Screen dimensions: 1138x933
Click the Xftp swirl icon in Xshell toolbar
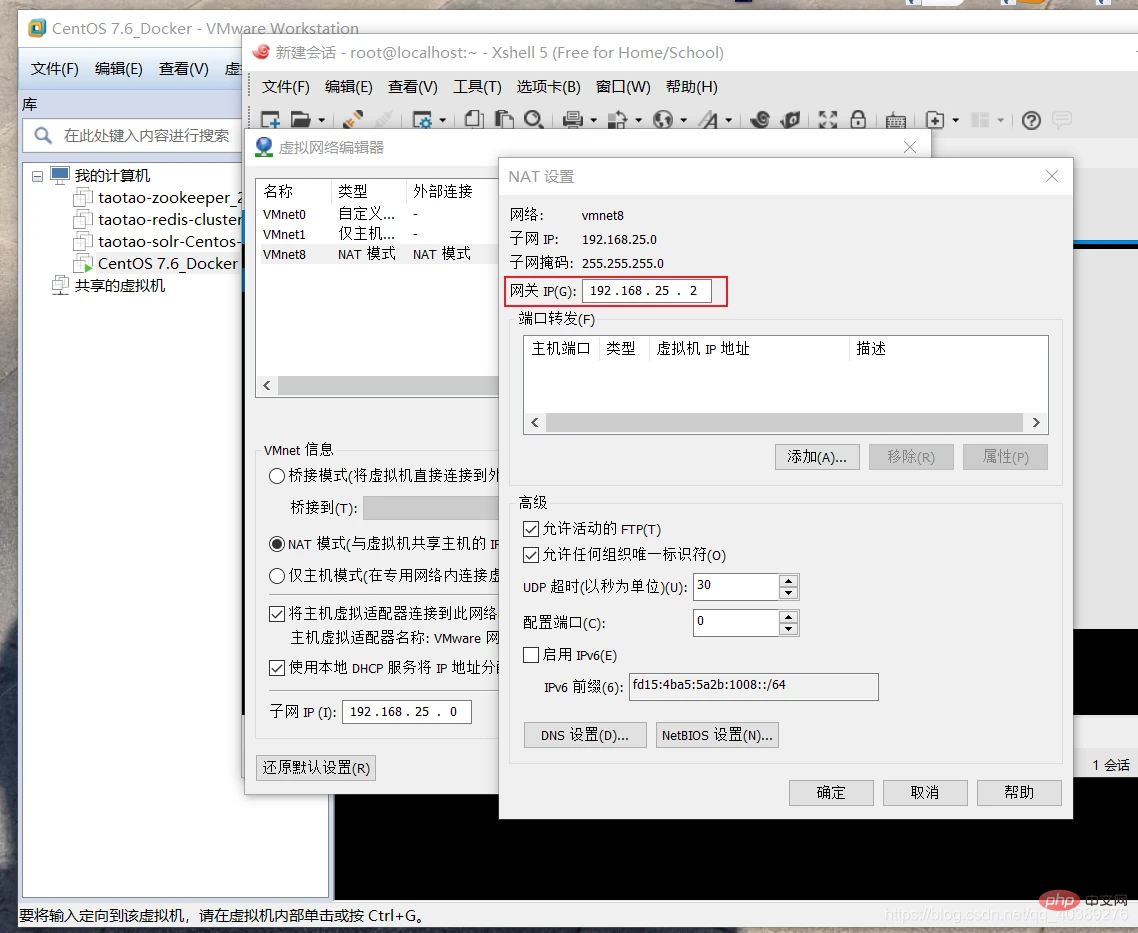[x=760, y=120]
